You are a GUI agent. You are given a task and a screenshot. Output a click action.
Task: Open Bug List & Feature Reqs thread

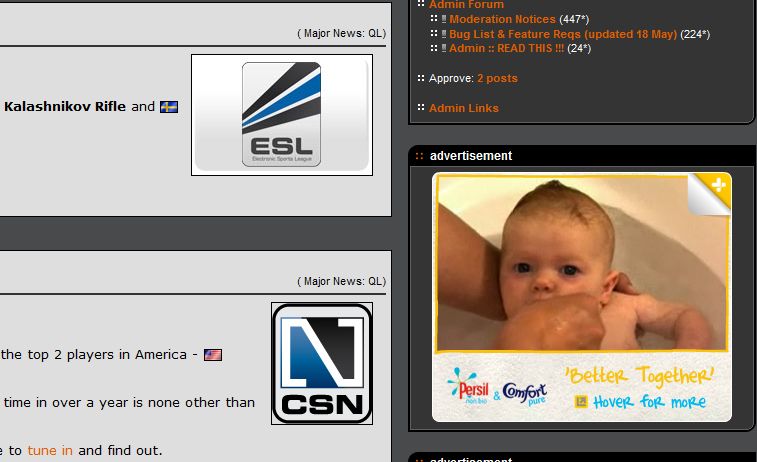click(x=563, y=34)
